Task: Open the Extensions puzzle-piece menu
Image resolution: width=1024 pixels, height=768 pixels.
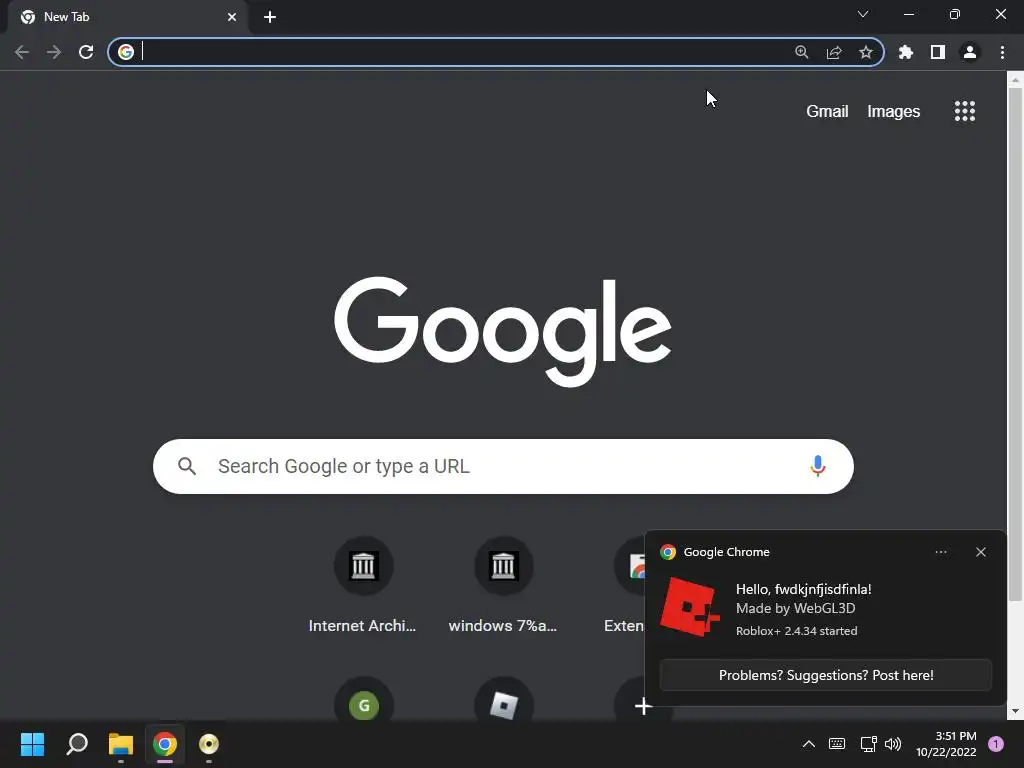Action: coord(906,52)
